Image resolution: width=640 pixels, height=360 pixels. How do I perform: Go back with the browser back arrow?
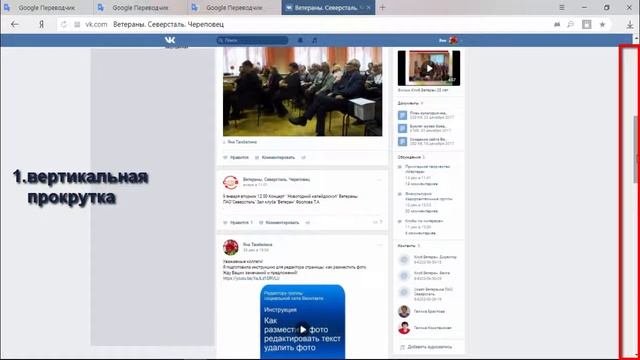(15, 24)
